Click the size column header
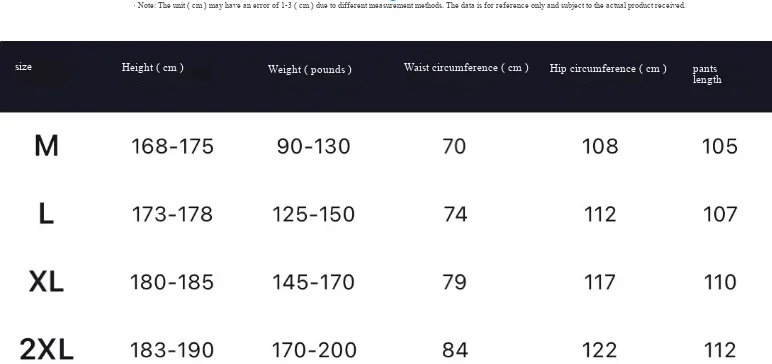 click(23, 67)
